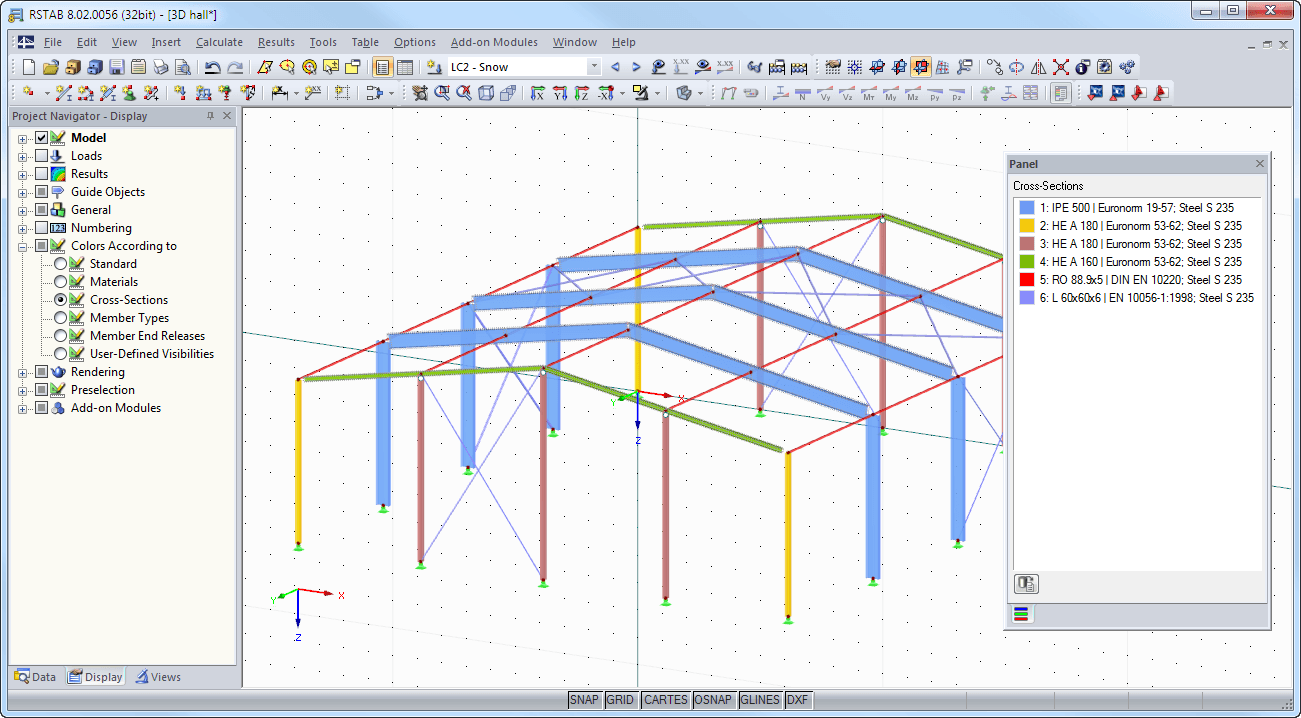Open the Insert menu
This screenshot has height=718, width=1301.
(x=166, y=42)
